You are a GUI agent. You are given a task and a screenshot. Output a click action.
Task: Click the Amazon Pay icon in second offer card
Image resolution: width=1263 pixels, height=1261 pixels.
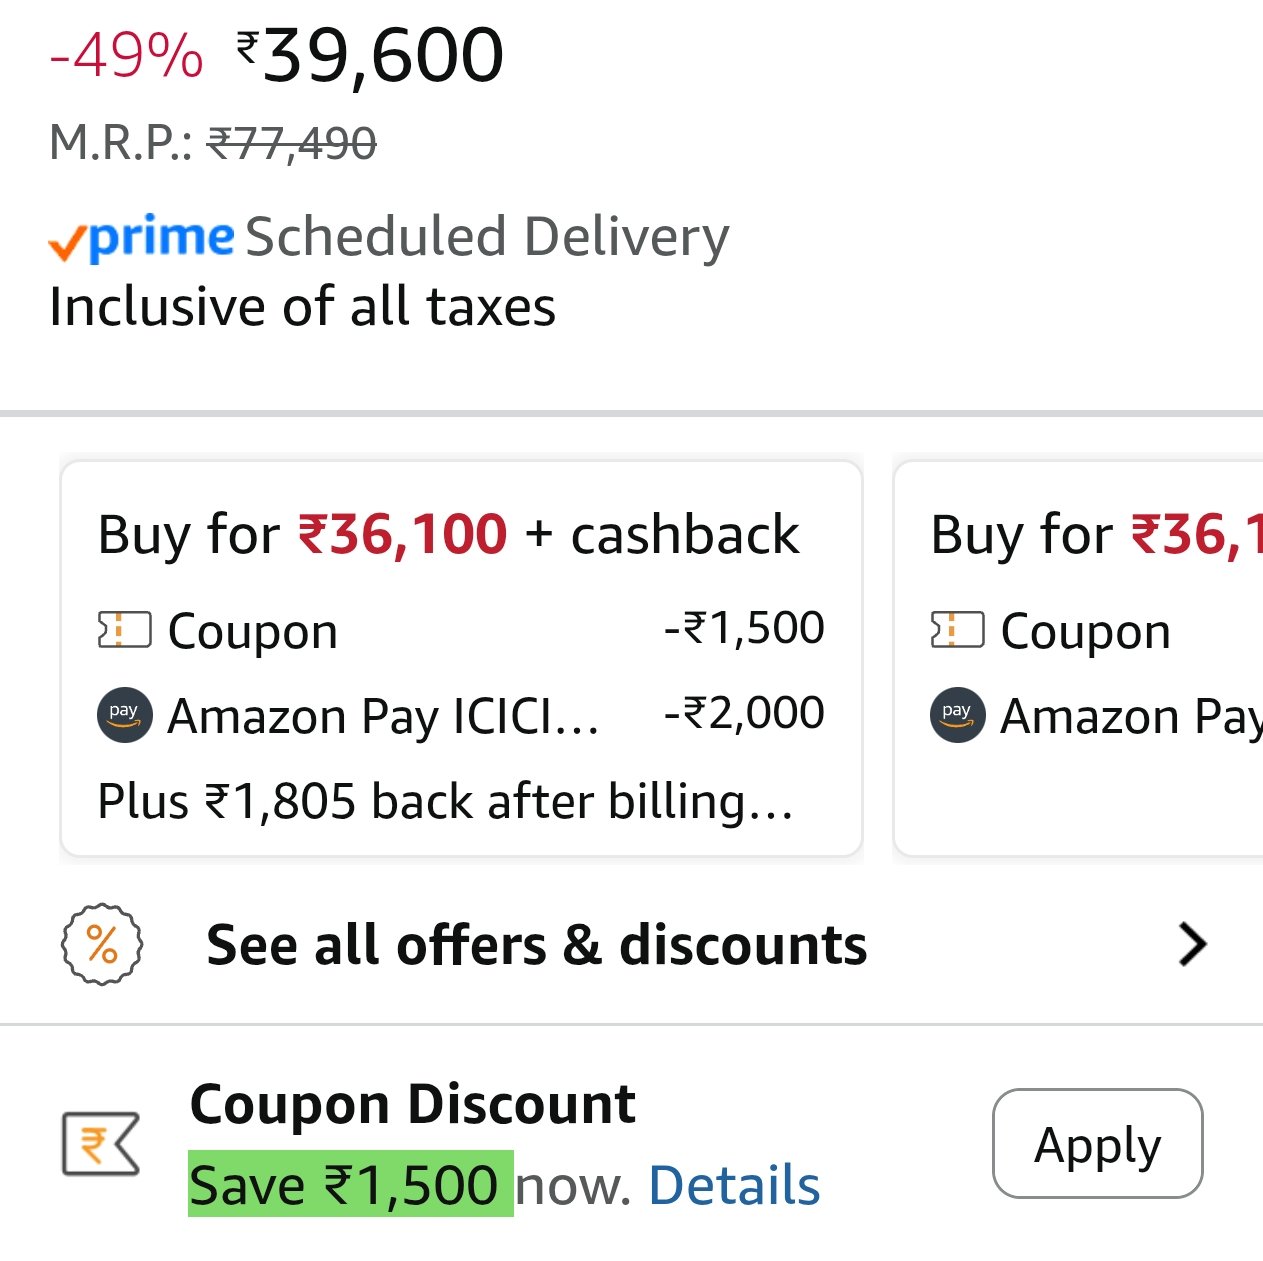[957, 714]
